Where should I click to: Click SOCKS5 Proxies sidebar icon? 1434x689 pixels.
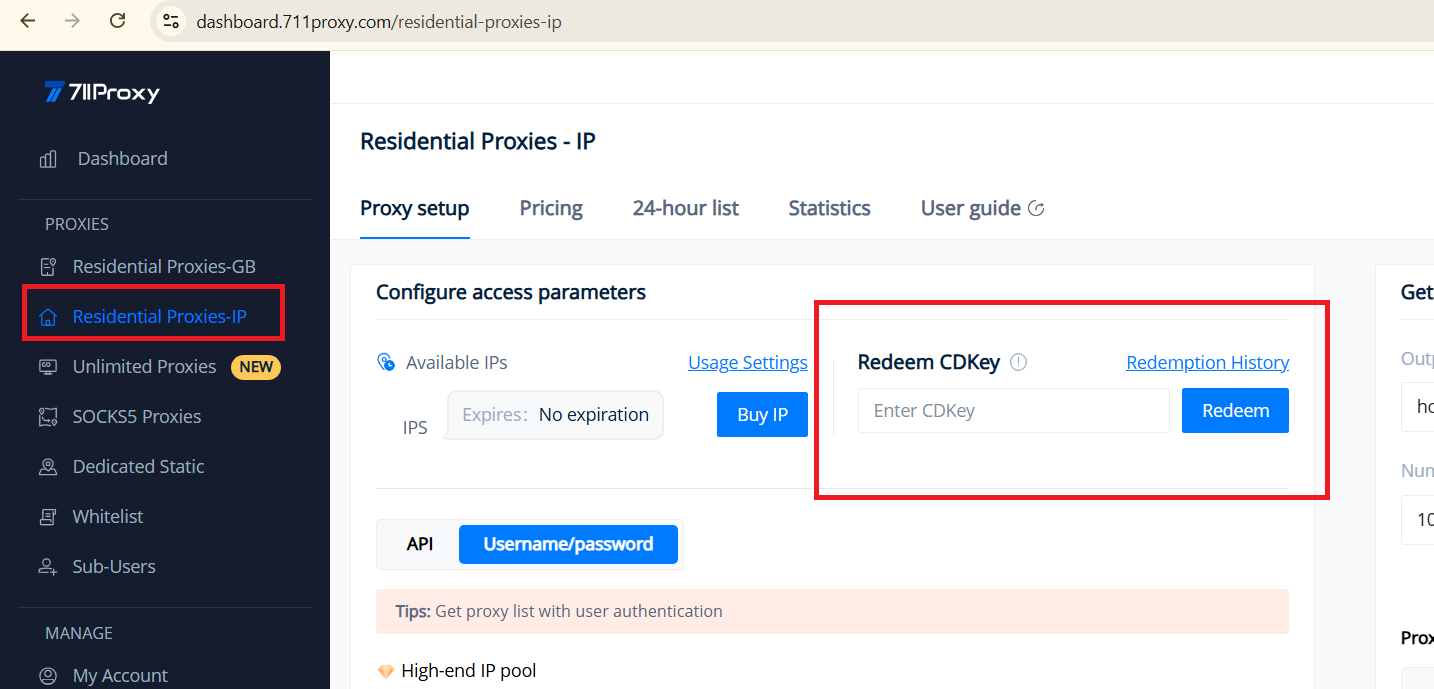(47, 417)
